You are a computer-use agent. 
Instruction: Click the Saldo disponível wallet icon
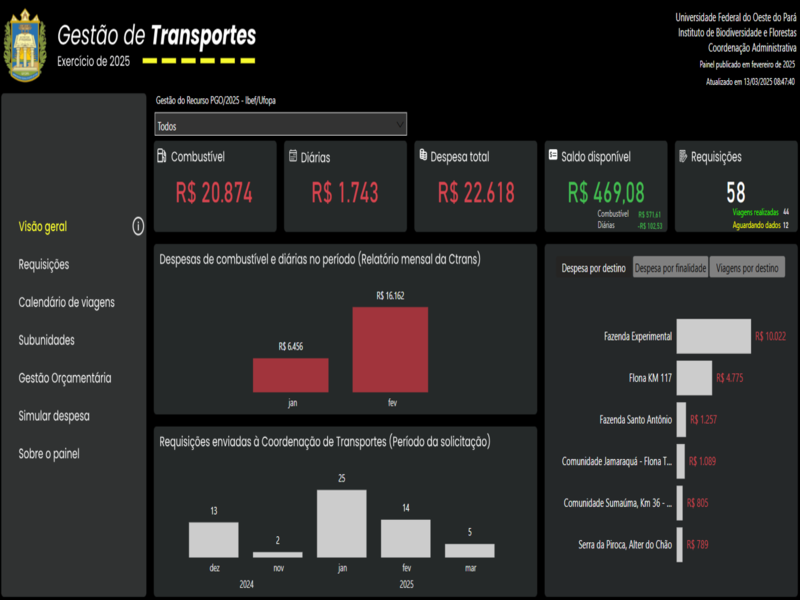click(553, 157)
